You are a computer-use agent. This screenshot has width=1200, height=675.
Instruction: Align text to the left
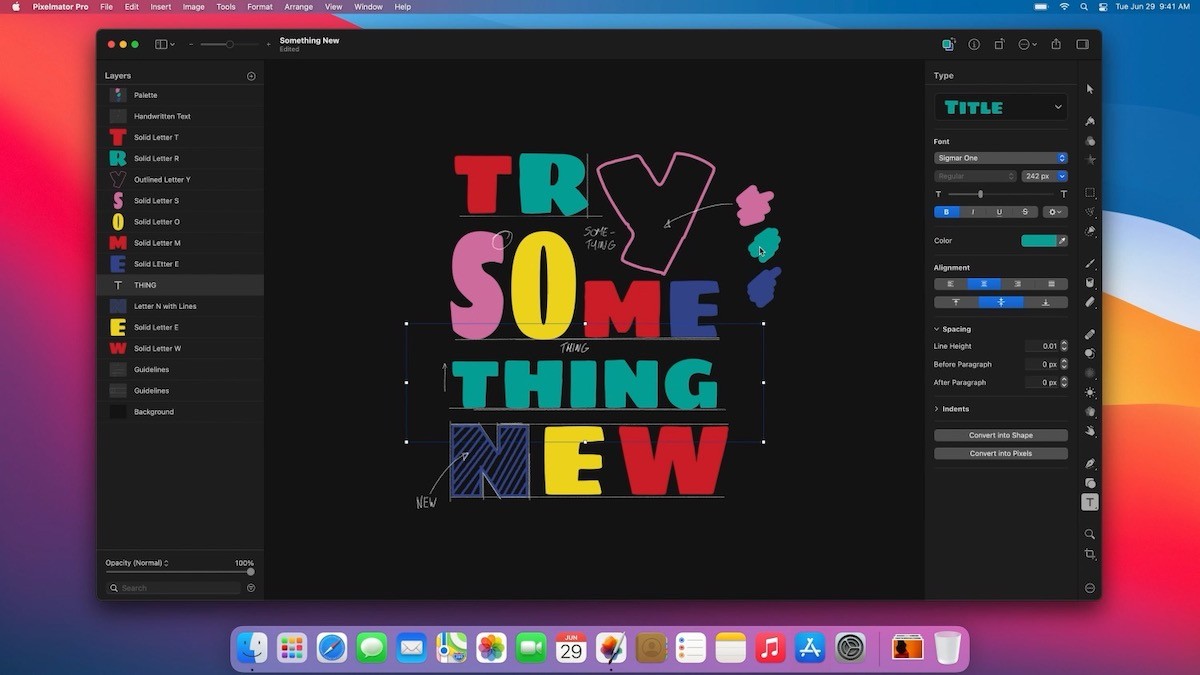950,284
